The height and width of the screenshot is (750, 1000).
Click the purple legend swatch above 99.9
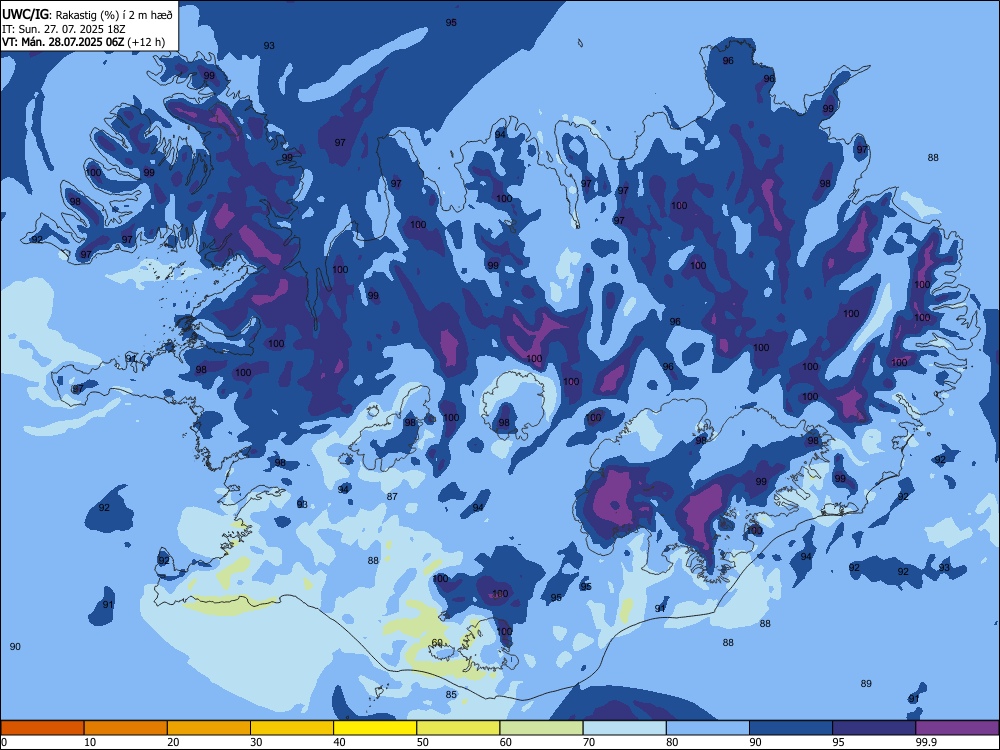click(957, 728)
